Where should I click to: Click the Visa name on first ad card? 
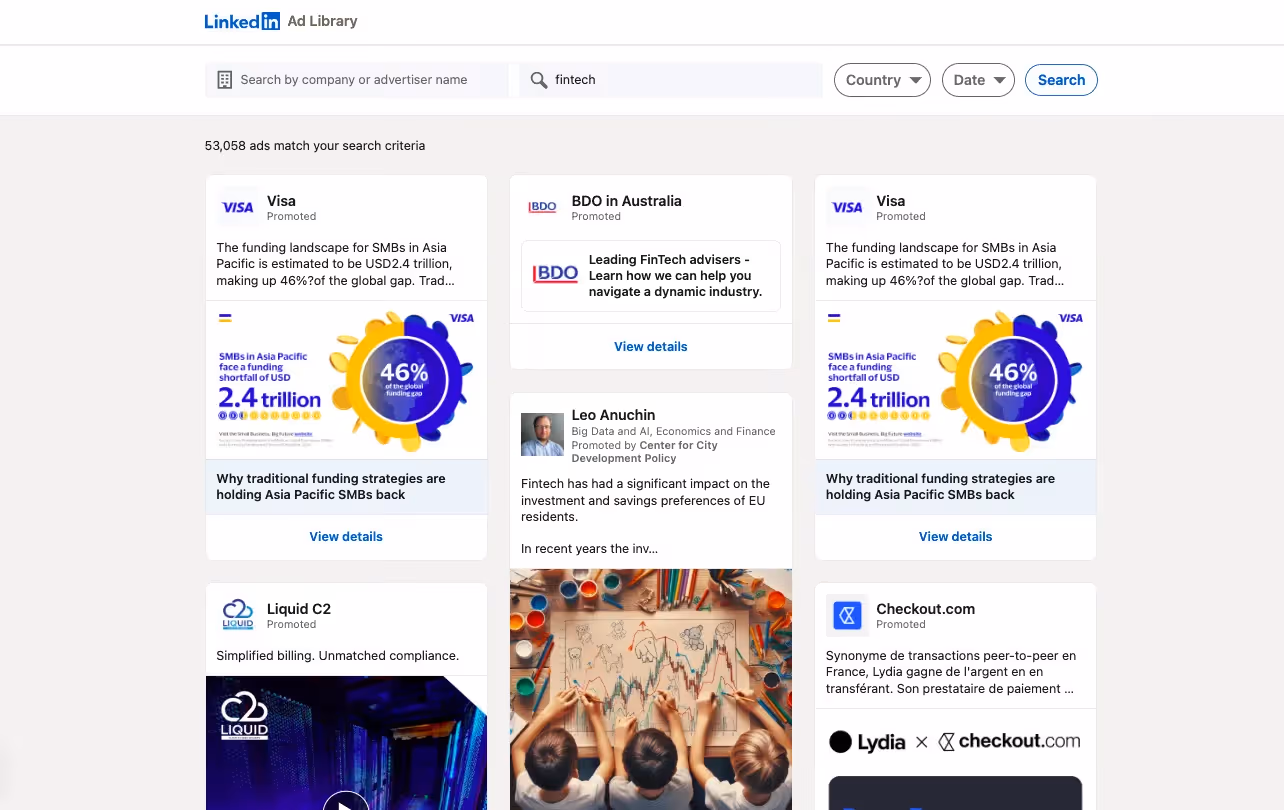pos(281,201)
